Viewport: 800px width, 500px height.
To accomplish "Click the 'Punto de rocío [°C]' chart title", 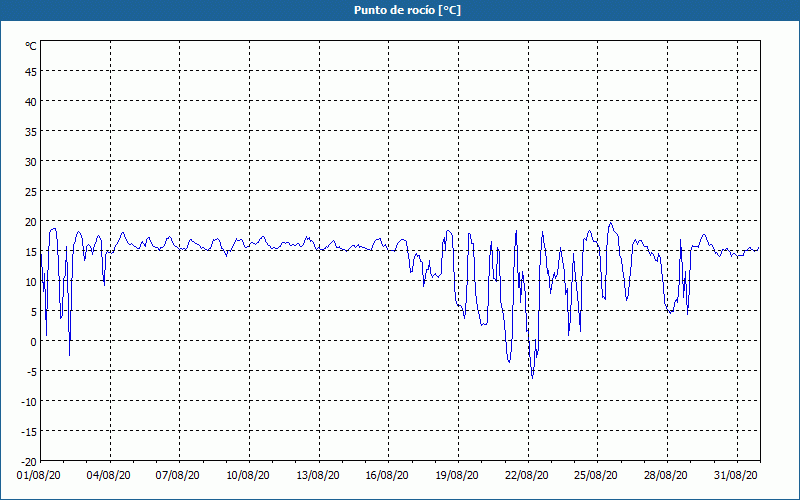I will tap(407, 10).
